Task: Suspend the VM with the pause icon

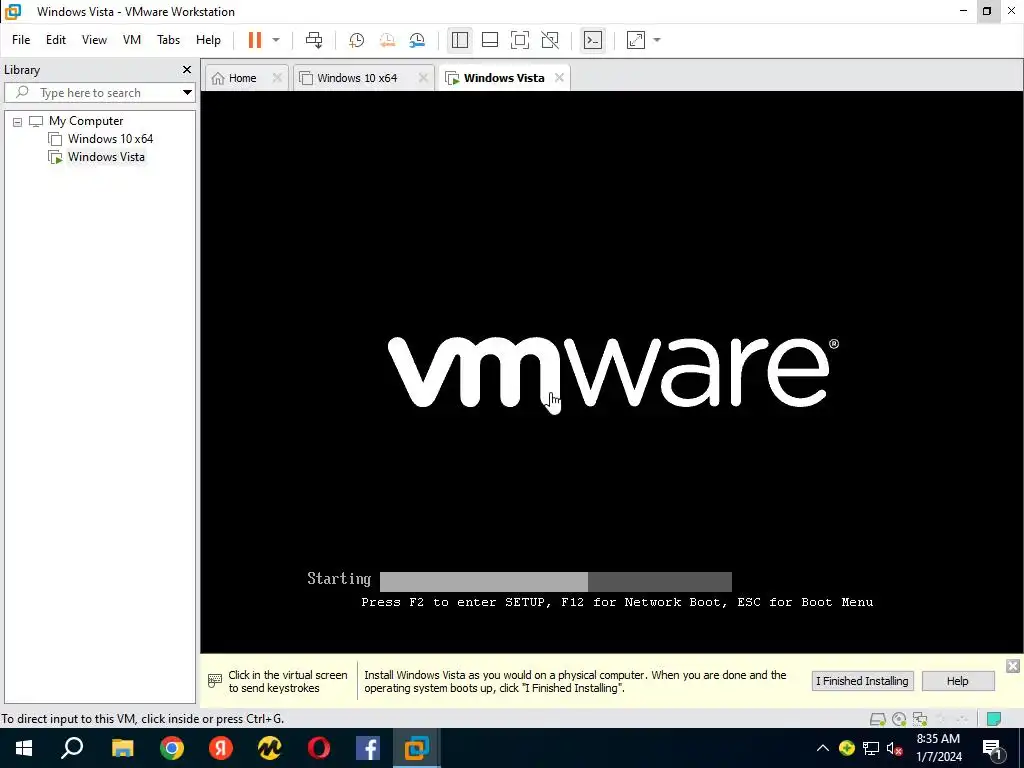Action: (255, 40)
